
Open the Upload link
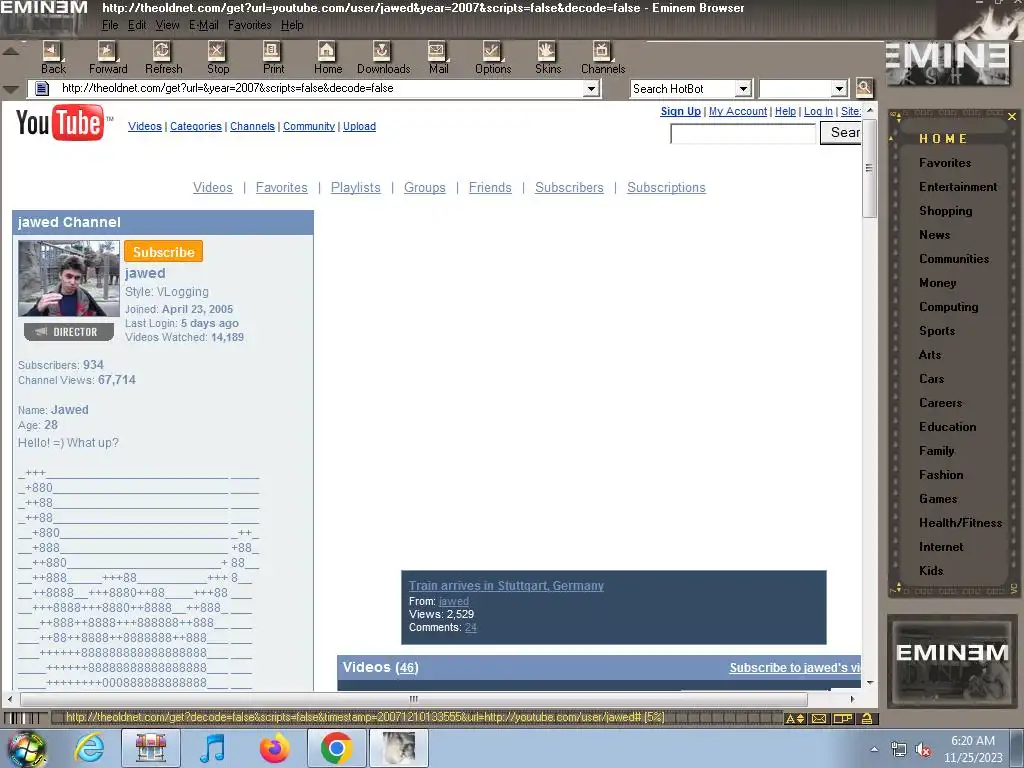tap(359, 126)
